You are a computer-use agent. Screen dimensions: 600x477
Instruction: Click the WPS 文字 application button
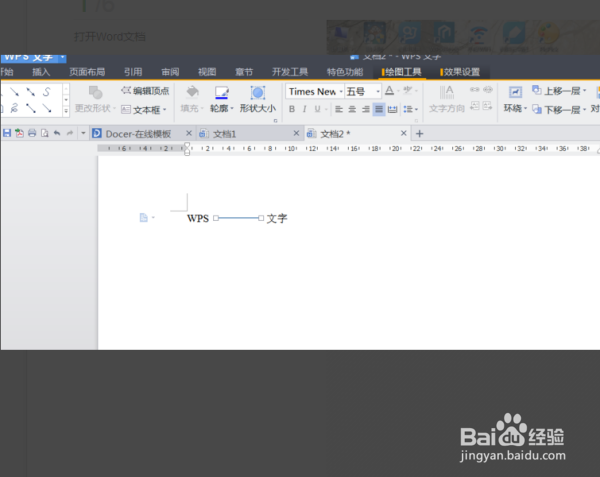(29, 57)
